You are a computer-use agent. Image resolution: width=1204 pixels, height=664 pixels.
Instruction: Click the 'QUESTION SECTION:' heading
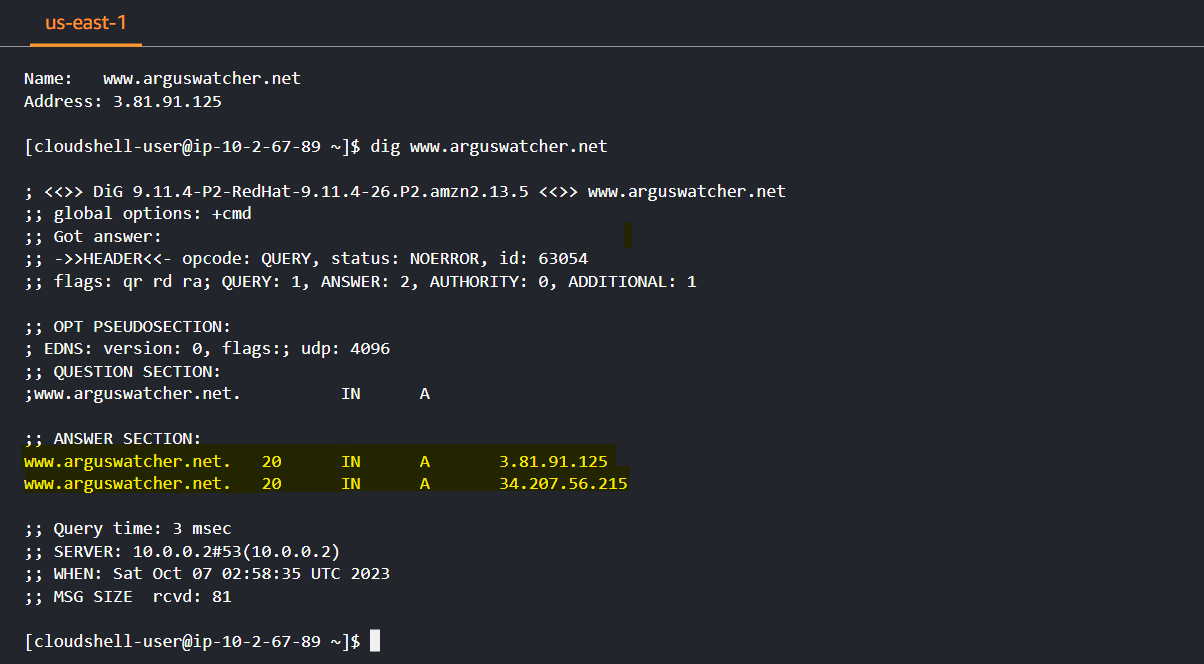tap(122, 372)
